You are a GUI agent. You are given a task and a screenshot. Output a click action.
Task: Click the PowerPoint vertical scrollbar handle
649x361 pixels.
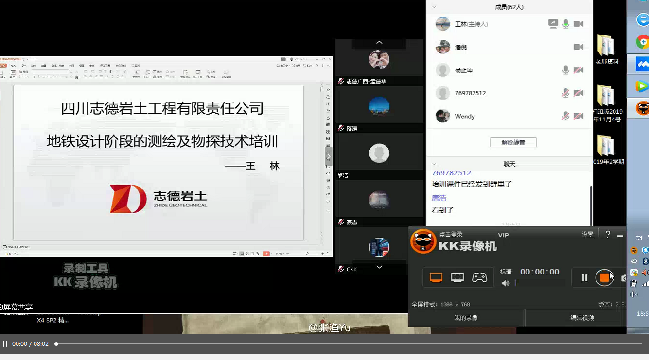[x=328, y=155]
